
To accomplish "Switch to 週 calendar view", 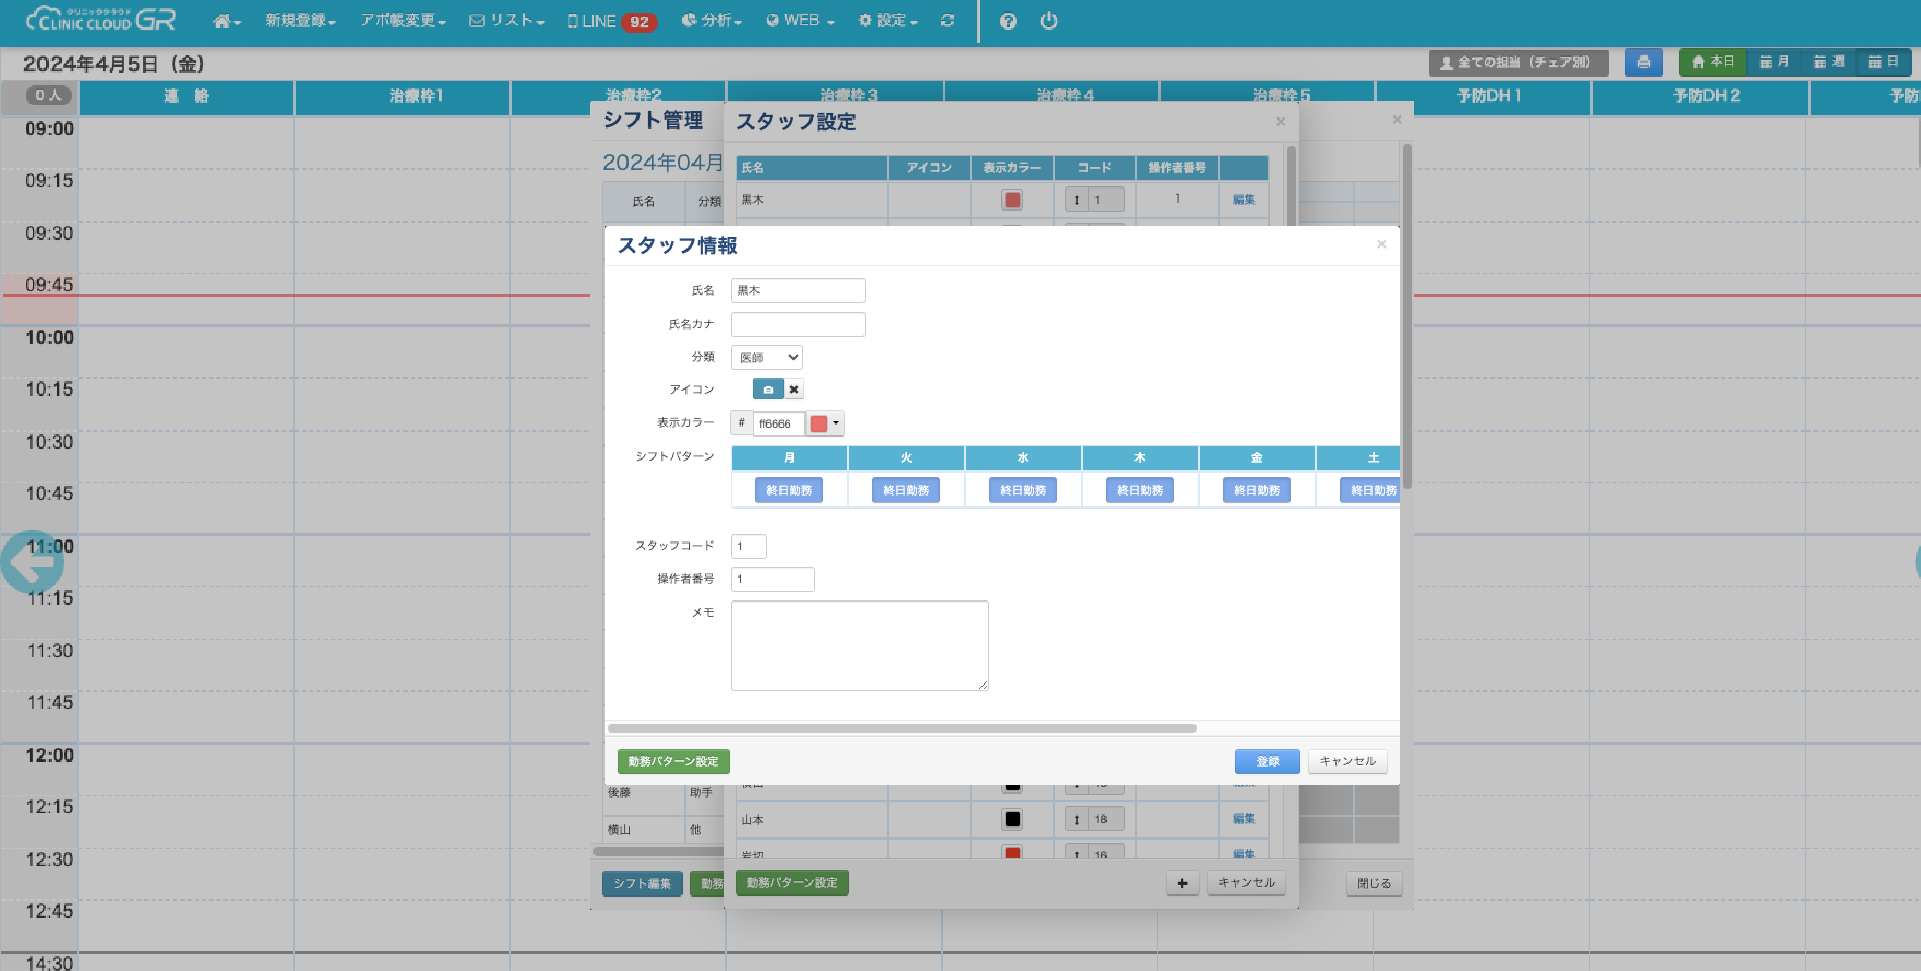I will point(1829,62).
